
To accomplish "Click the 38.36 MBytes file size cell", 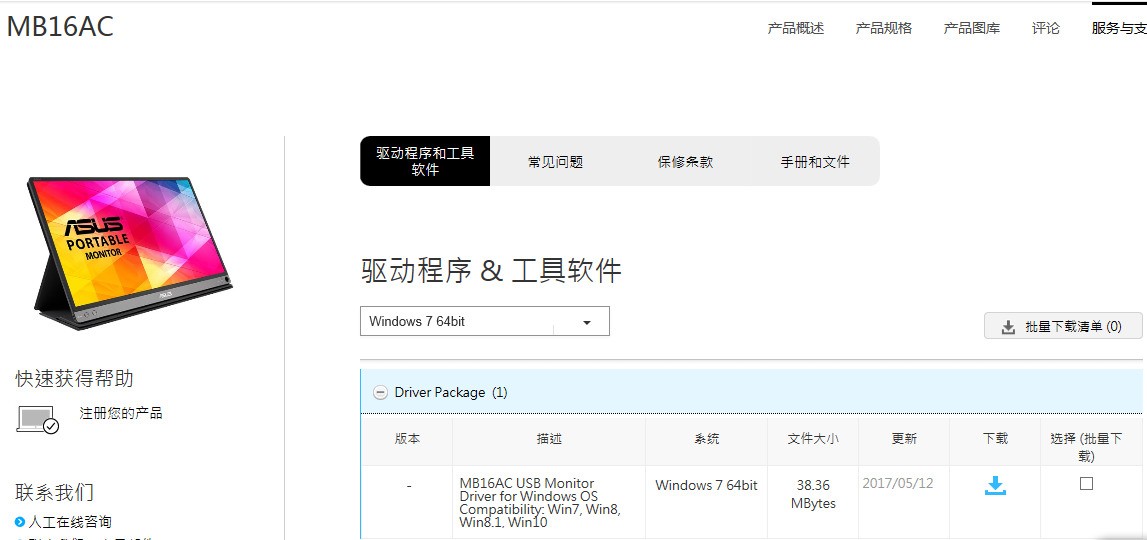I will [x=813, y=494].
